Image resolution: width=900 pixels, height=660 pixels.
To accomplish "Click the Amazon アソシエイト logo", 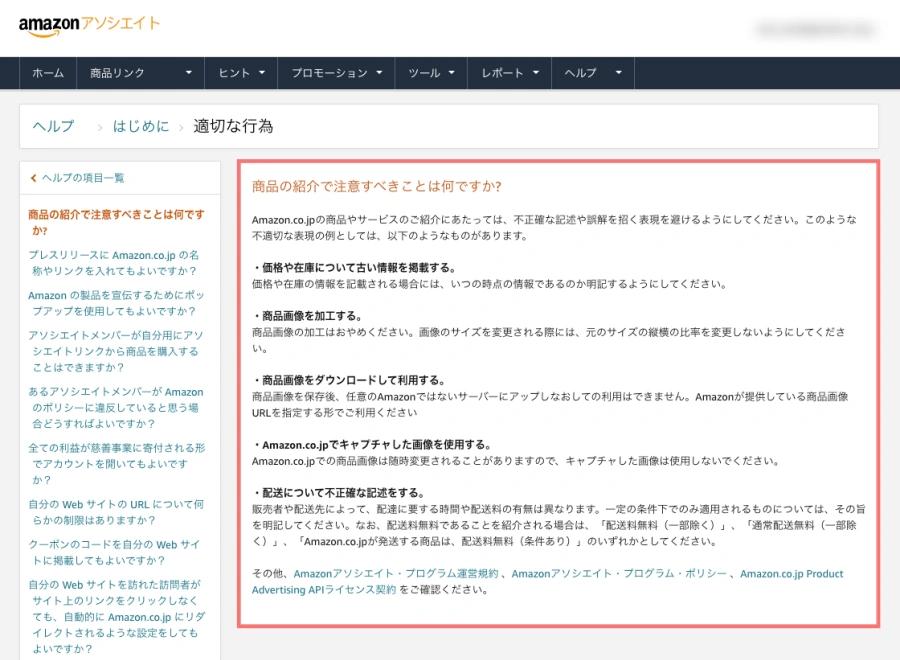I will click(x=90, y=25).
